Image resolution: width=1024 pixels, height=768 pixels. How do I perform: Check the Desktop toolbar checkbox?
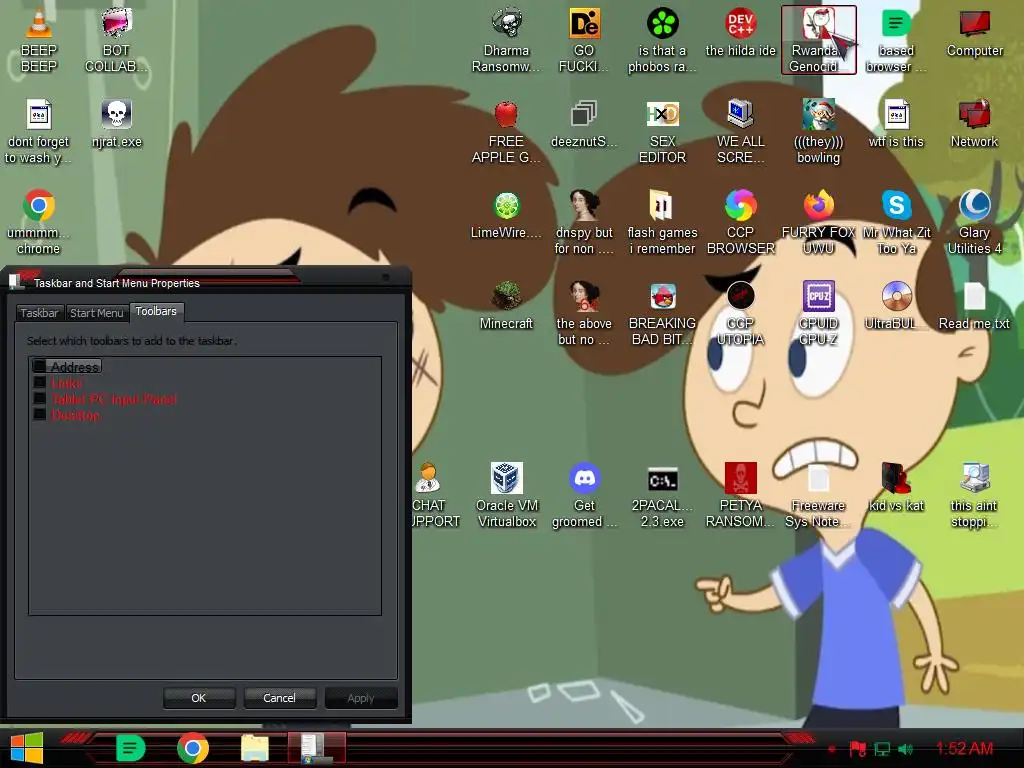39,414
